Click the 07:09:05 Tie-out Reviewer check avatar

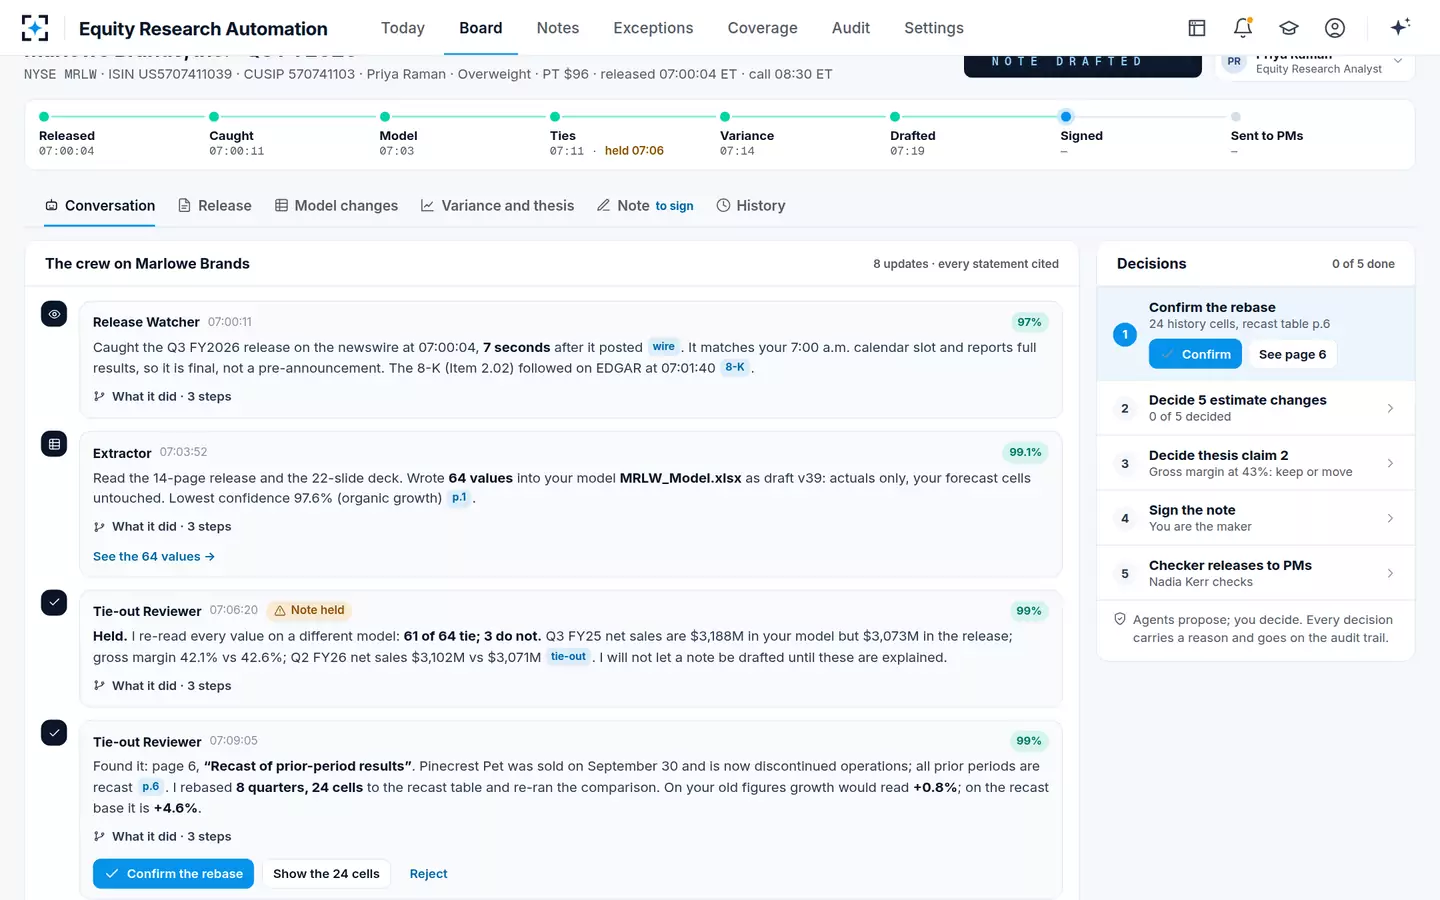pos(54,733)
